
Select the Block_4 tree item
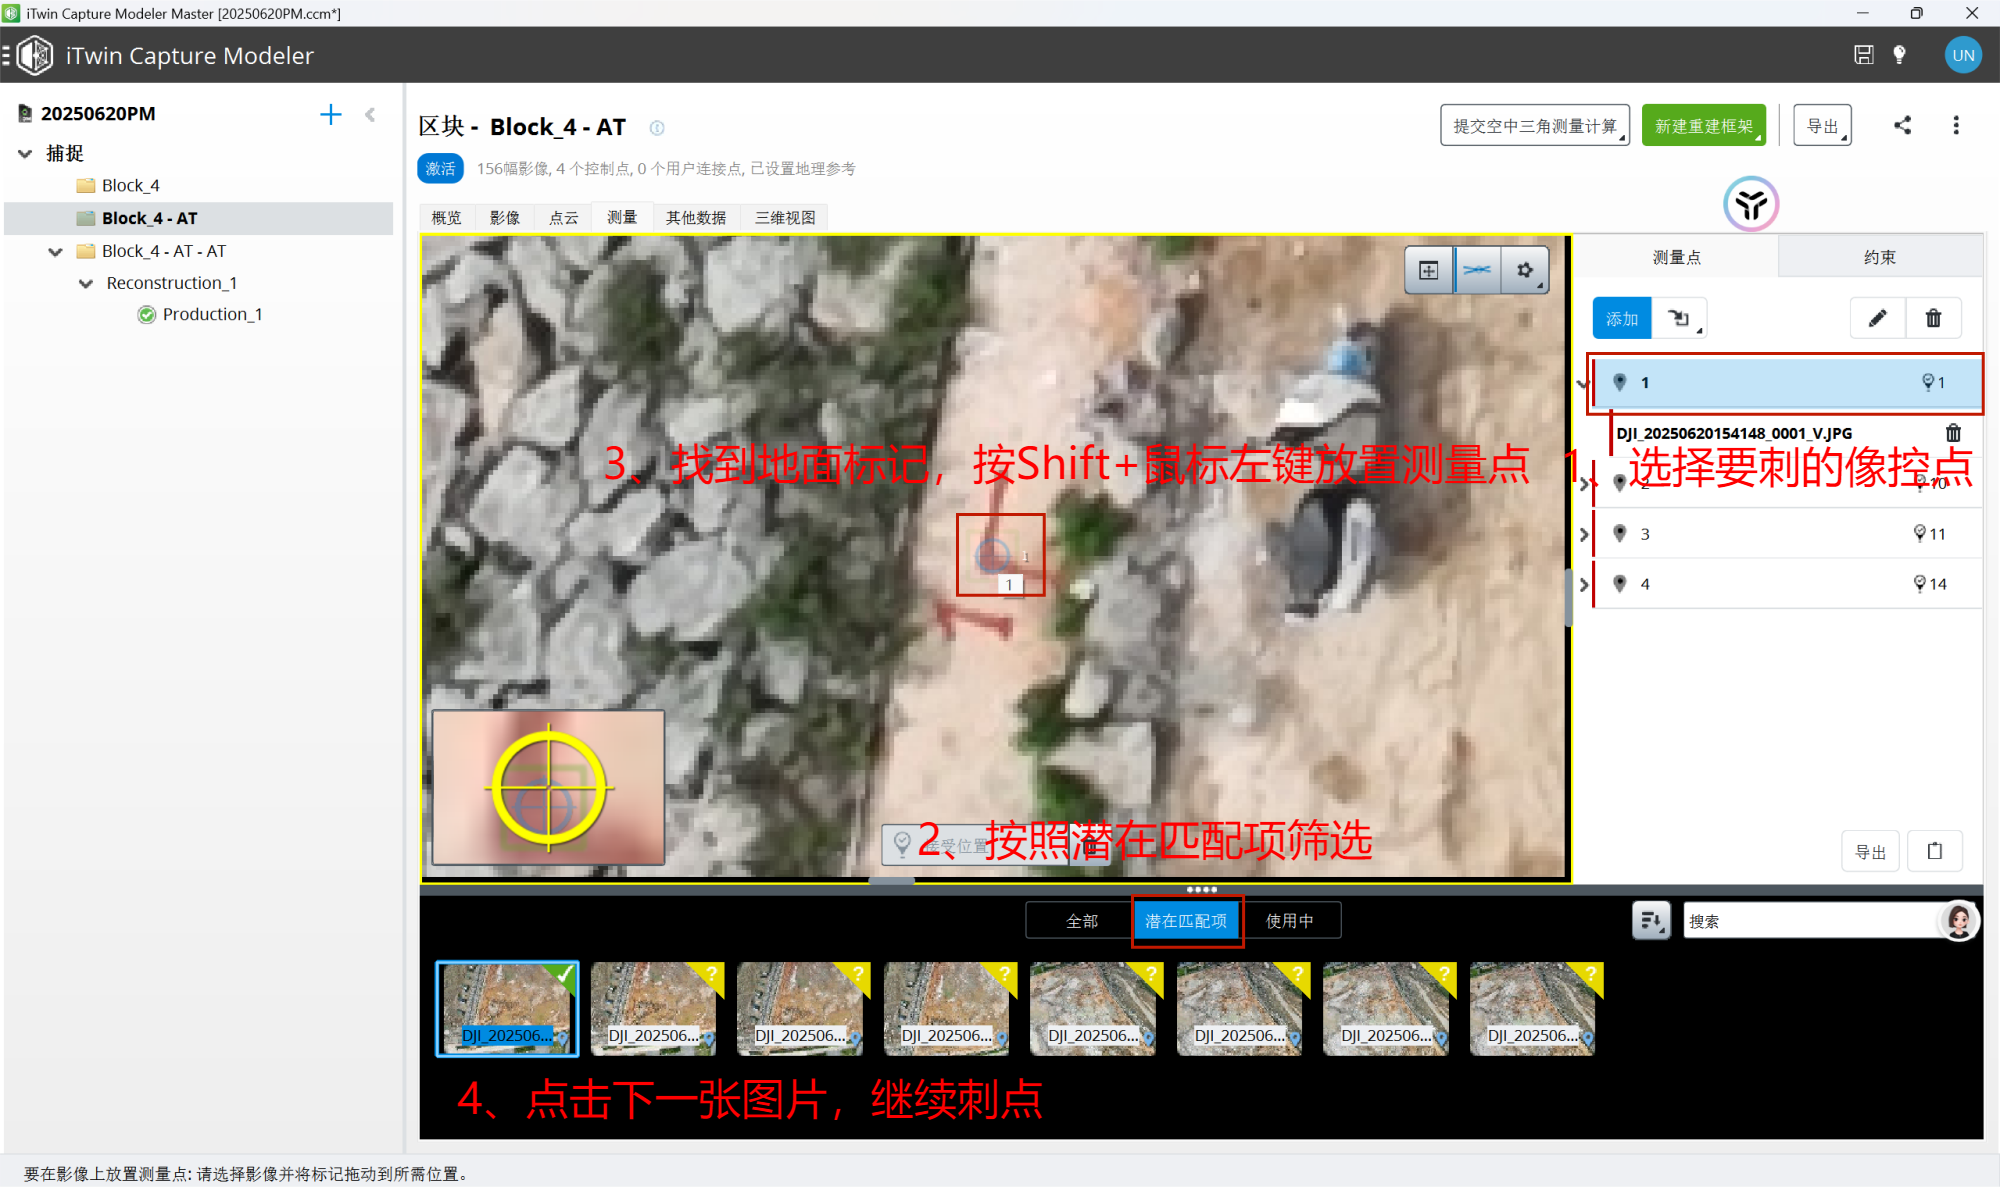click(x=130, y=186)
